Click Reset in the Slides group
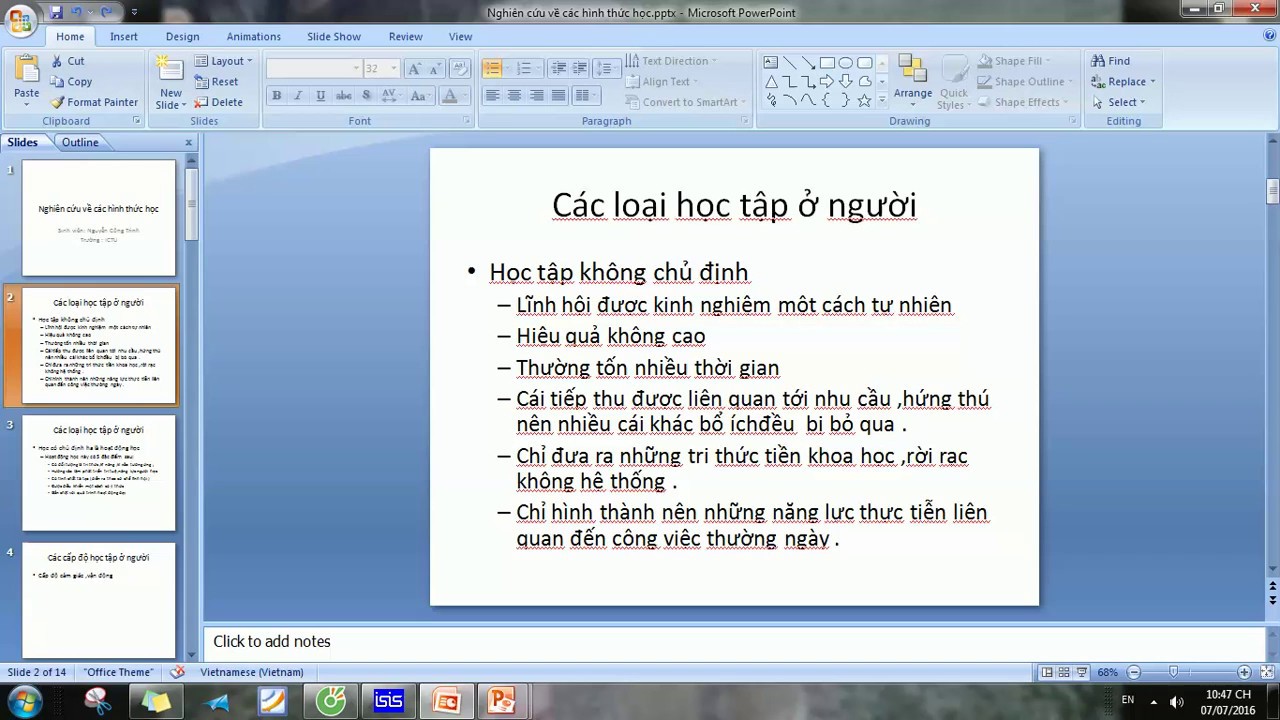Screen dimensions: 1280x720 pyautogui.click(x=217, y=82)
